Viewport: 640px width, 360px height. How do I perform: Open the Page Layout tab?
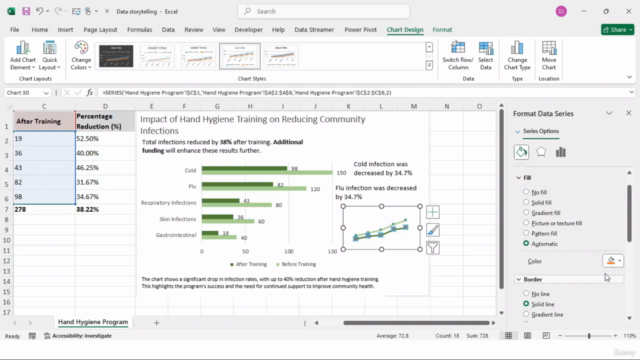(100, 30)
